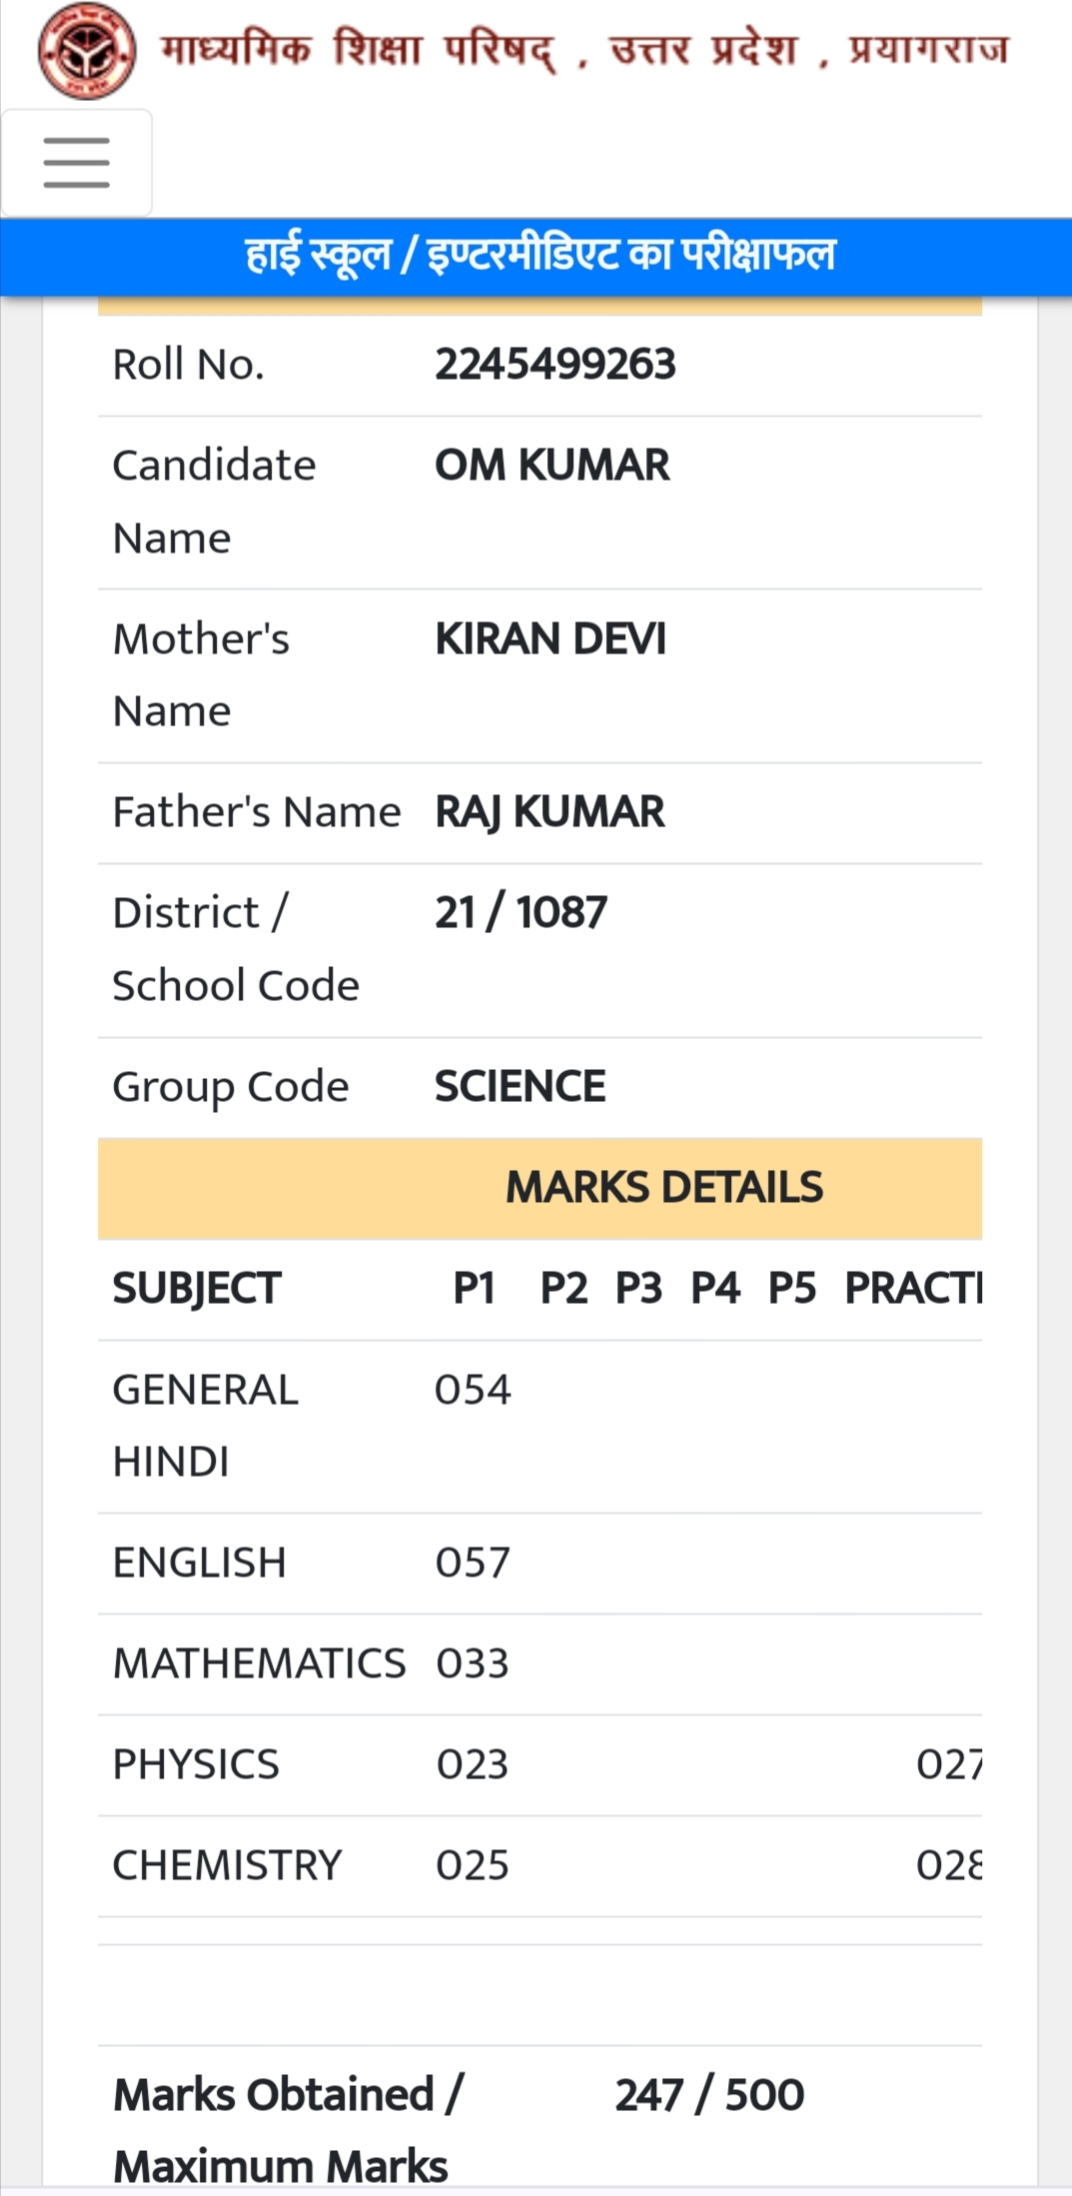
Task: Click the MARKS DETAILS header bar
Action: point(540,1188)
